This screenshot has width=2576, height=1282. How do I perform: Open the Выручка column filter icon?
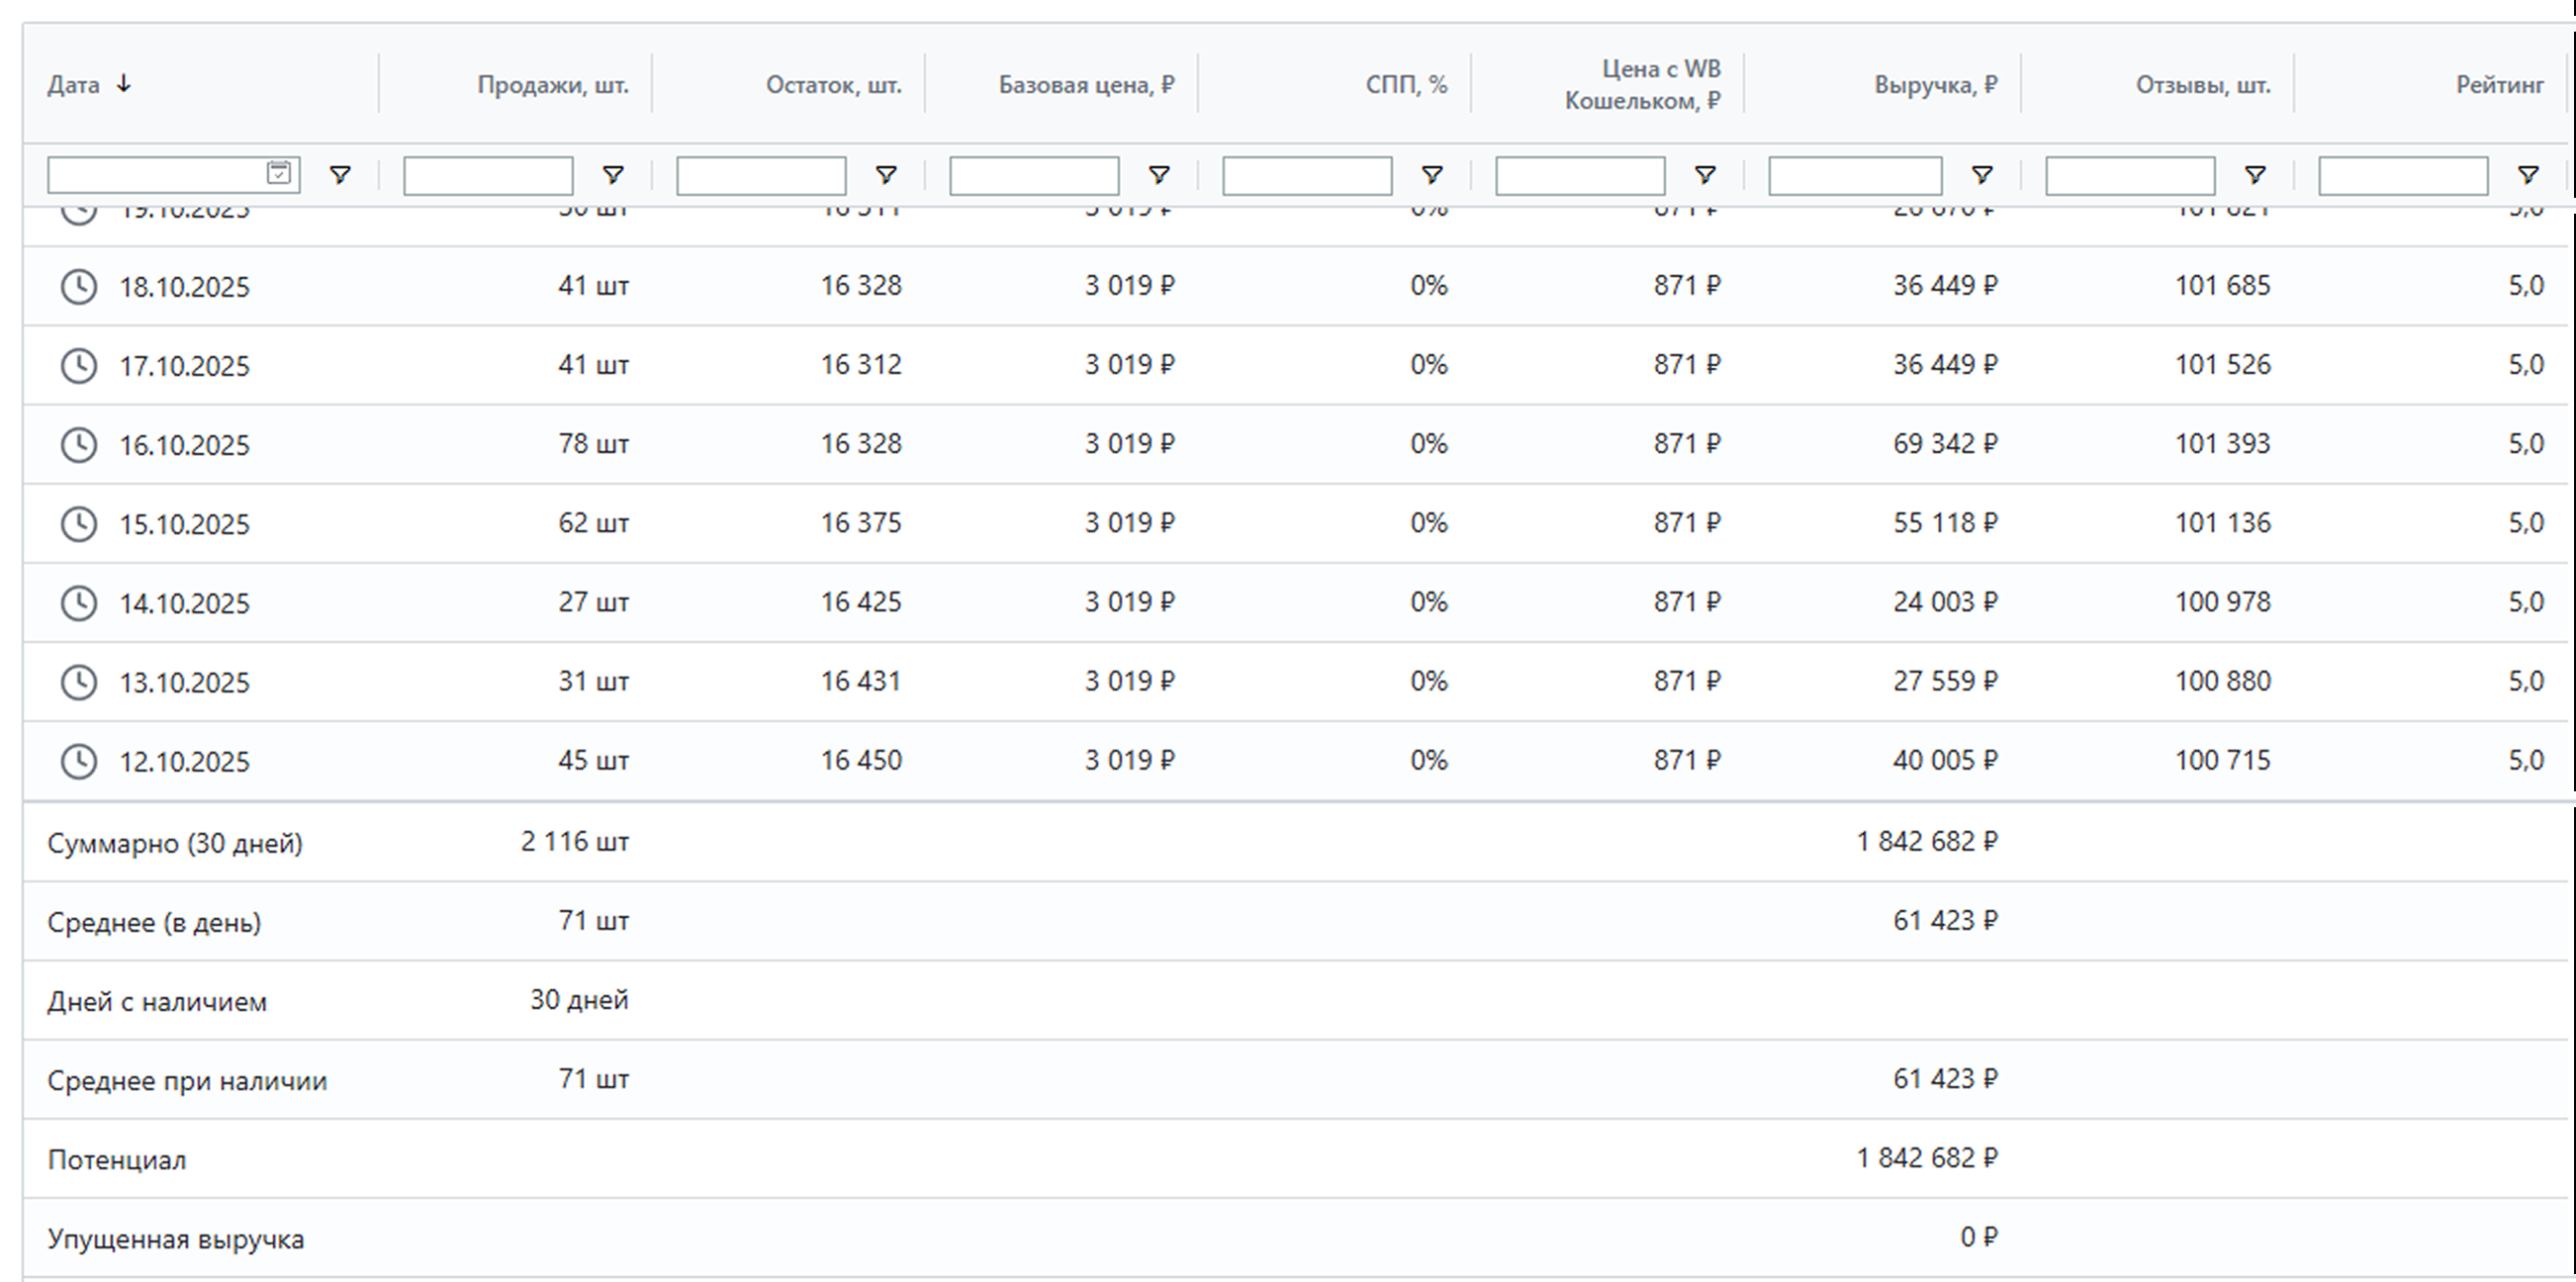tap(1982, 175)
